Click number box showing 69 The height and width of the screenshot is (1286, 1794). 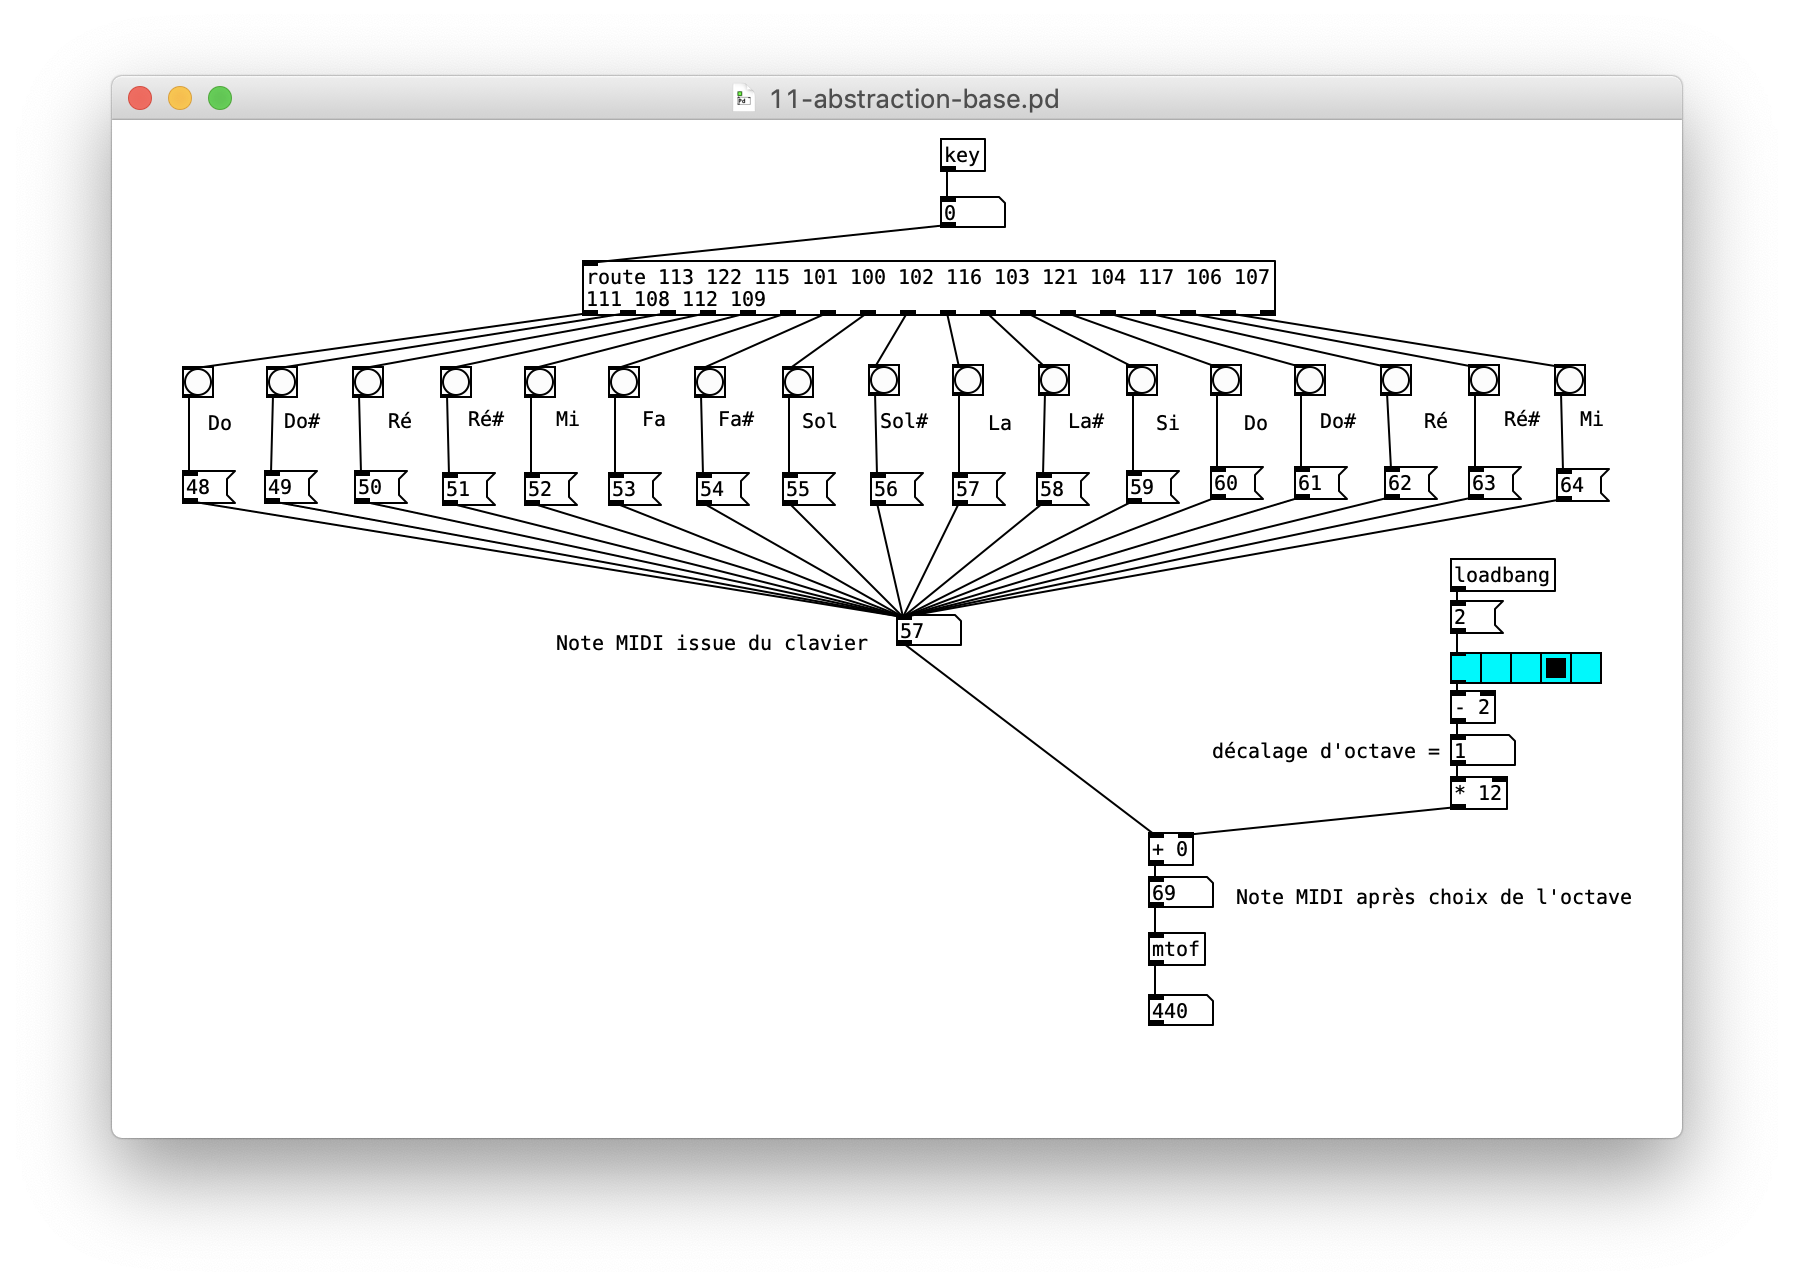[1181, 892]
